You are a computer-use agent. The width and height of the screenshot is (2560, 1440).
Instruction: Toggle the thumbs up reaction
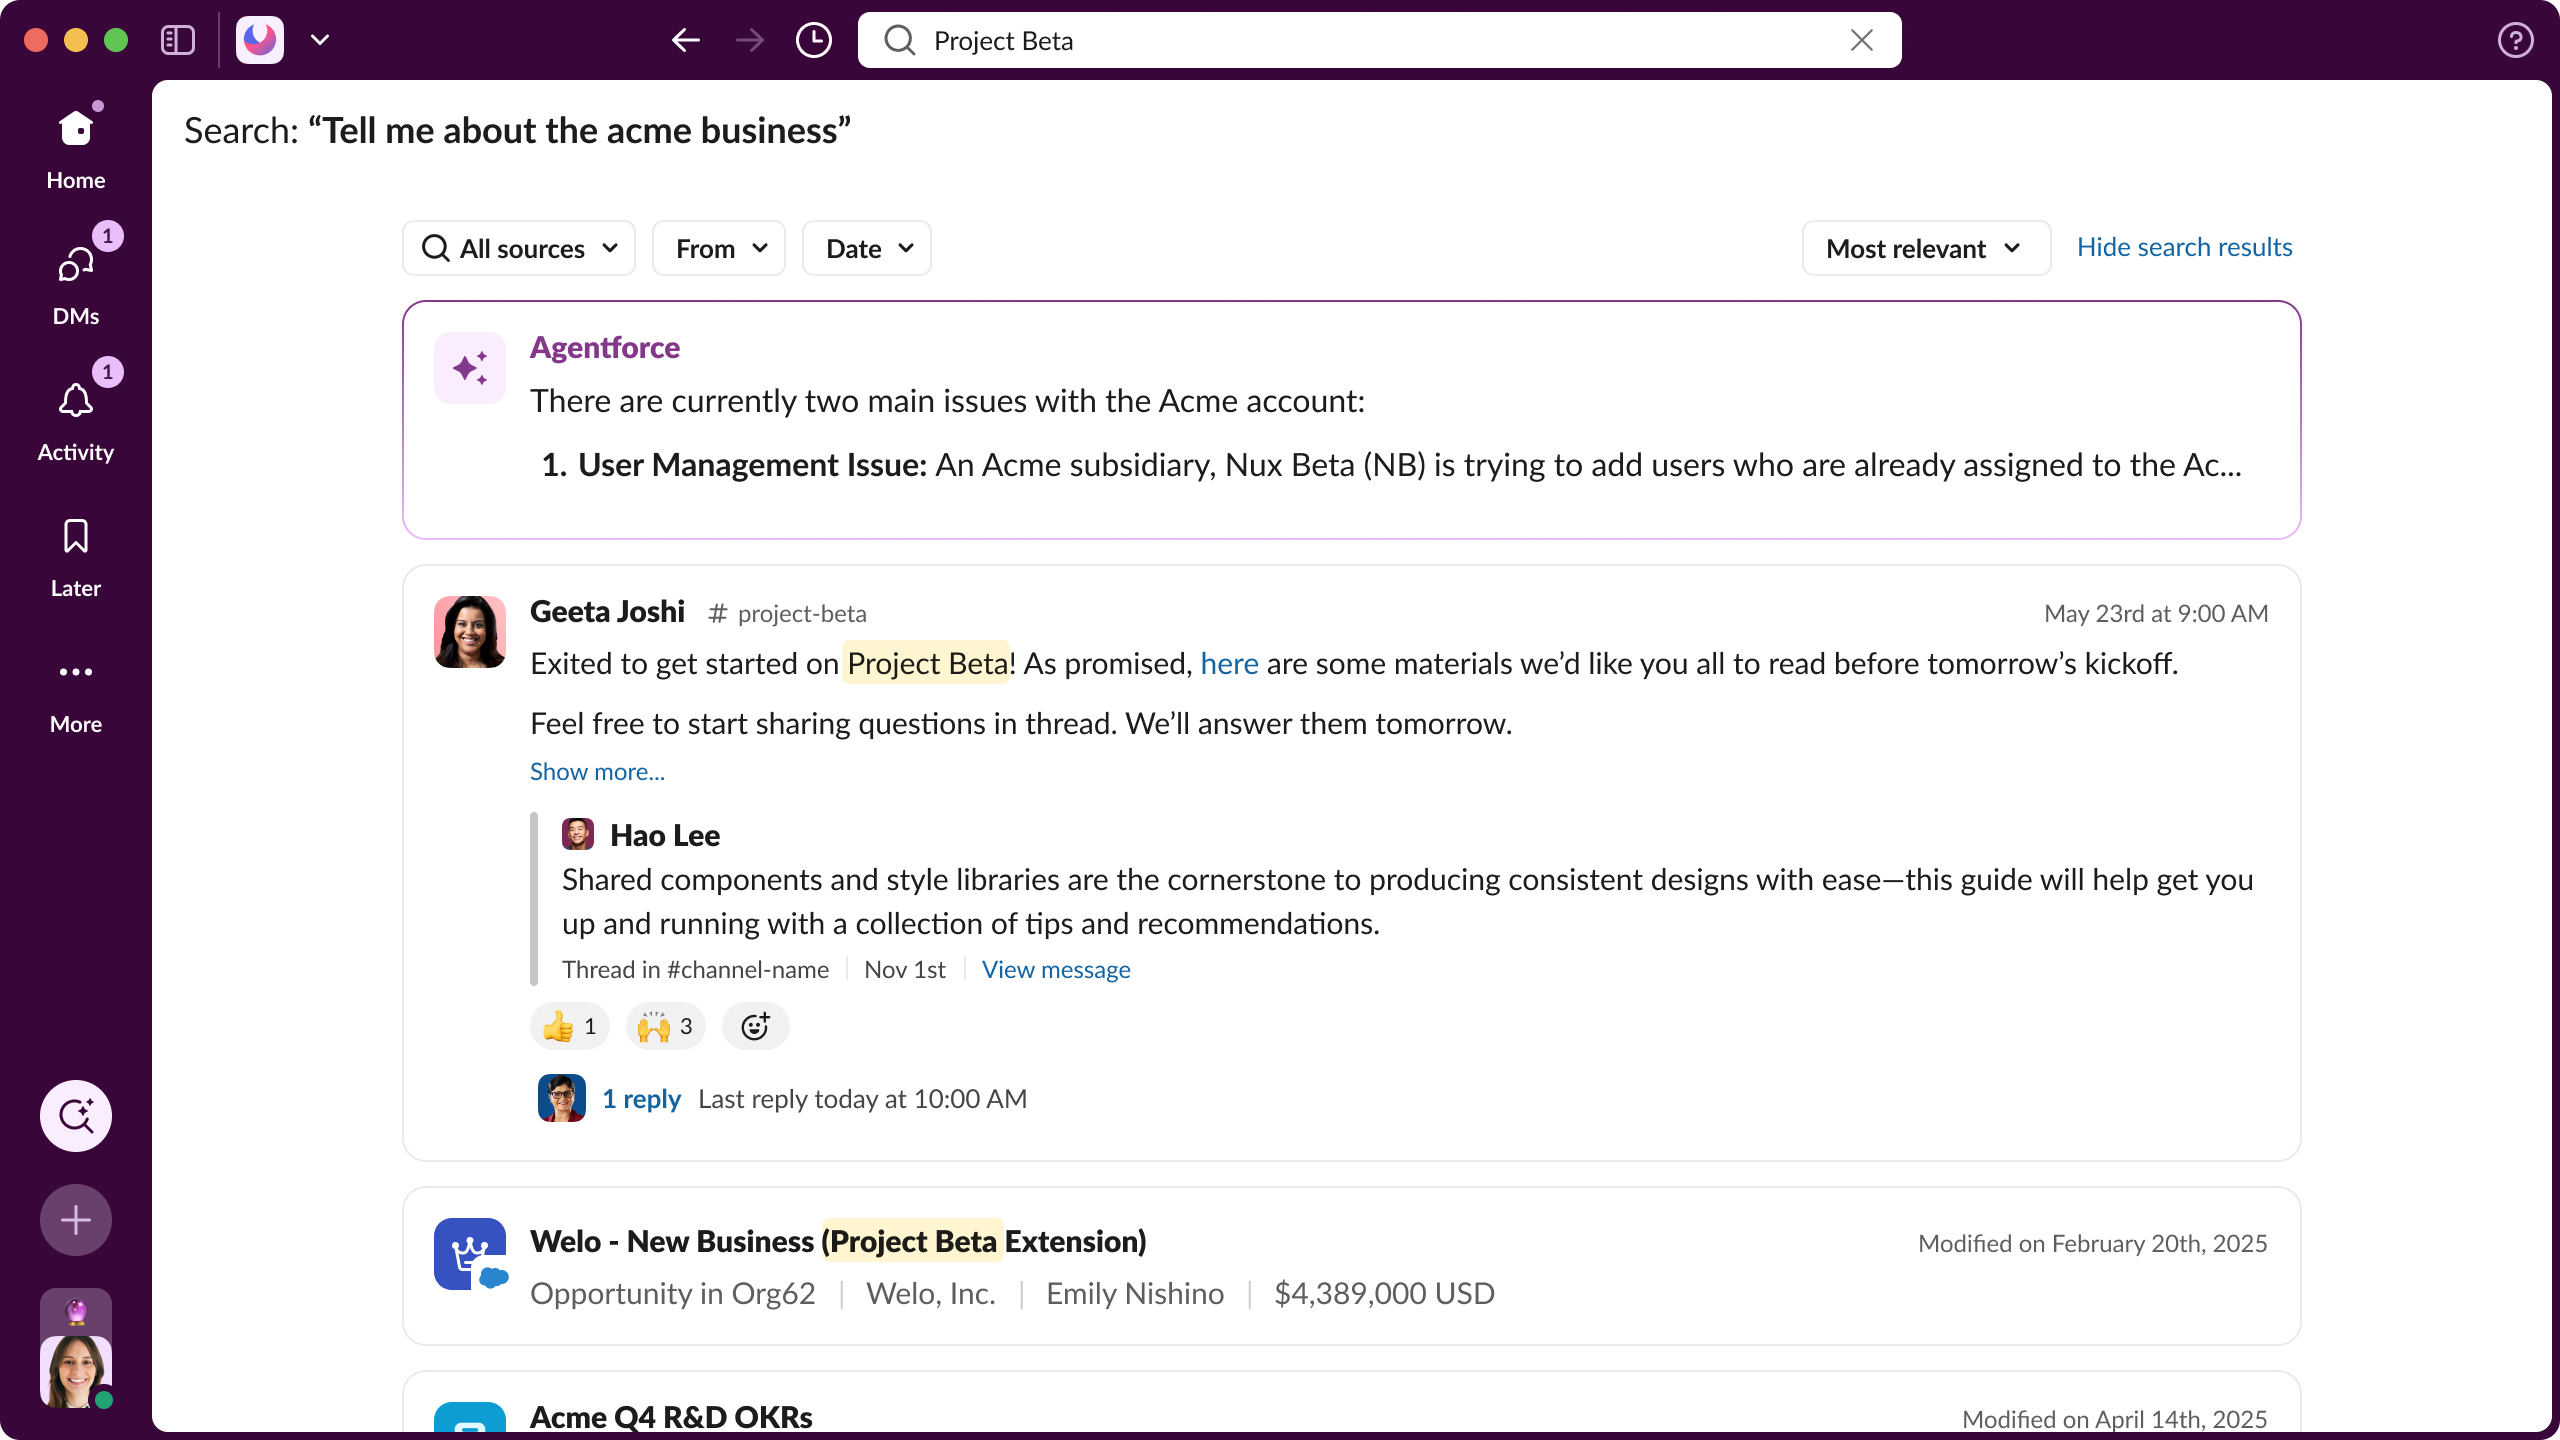(x=570, y=1026)
